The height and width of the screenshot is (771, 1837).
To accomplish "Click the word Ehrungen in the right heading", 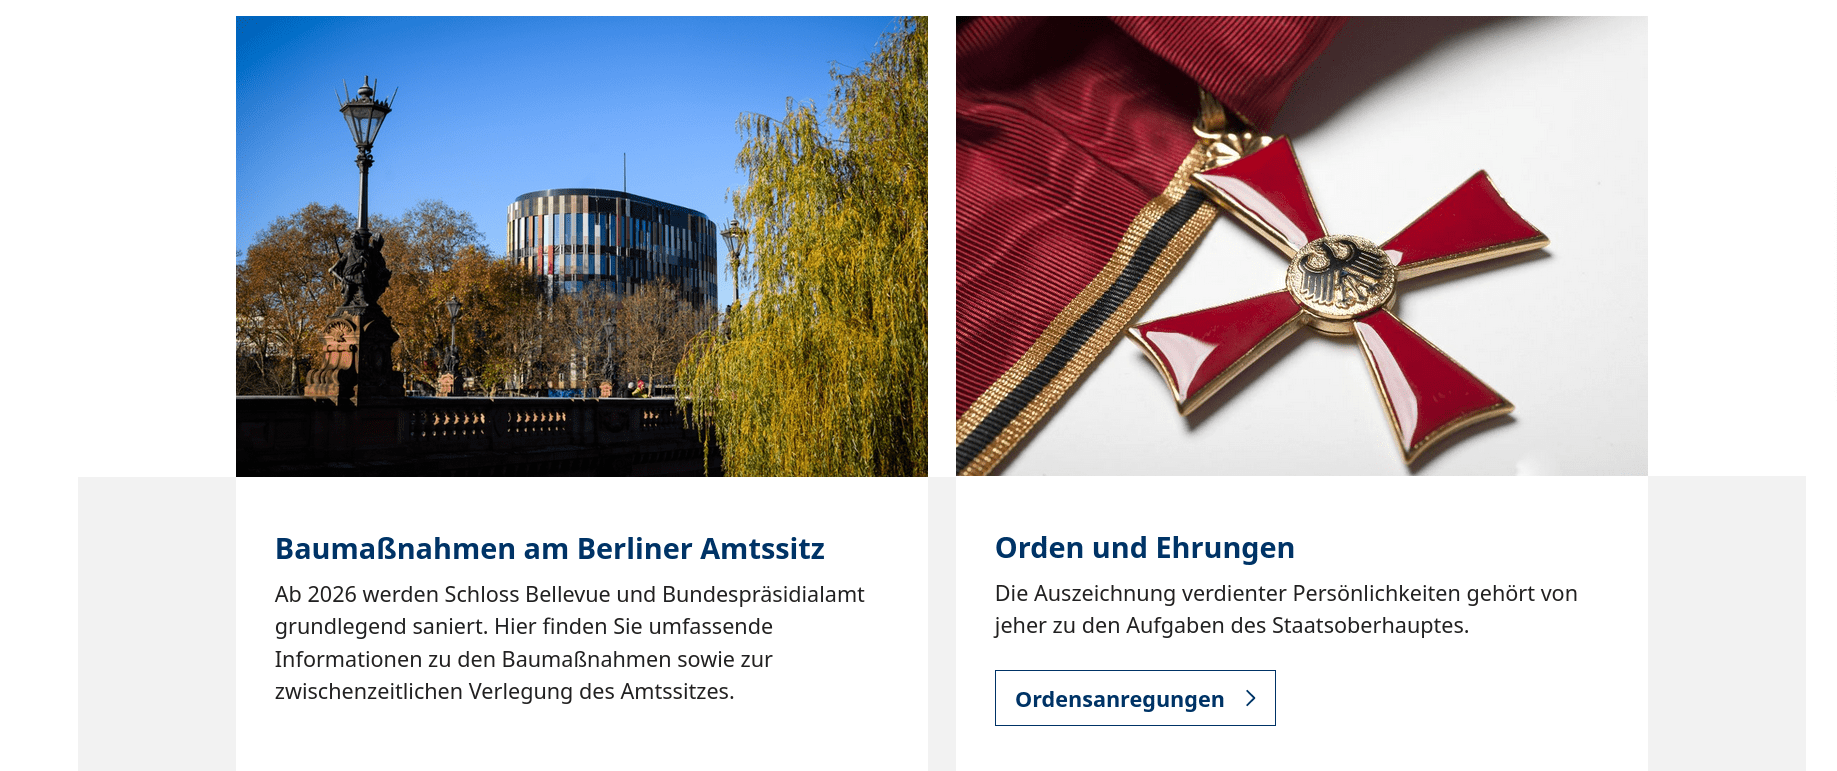I will pyautogui.click(x=1225, y=548).
